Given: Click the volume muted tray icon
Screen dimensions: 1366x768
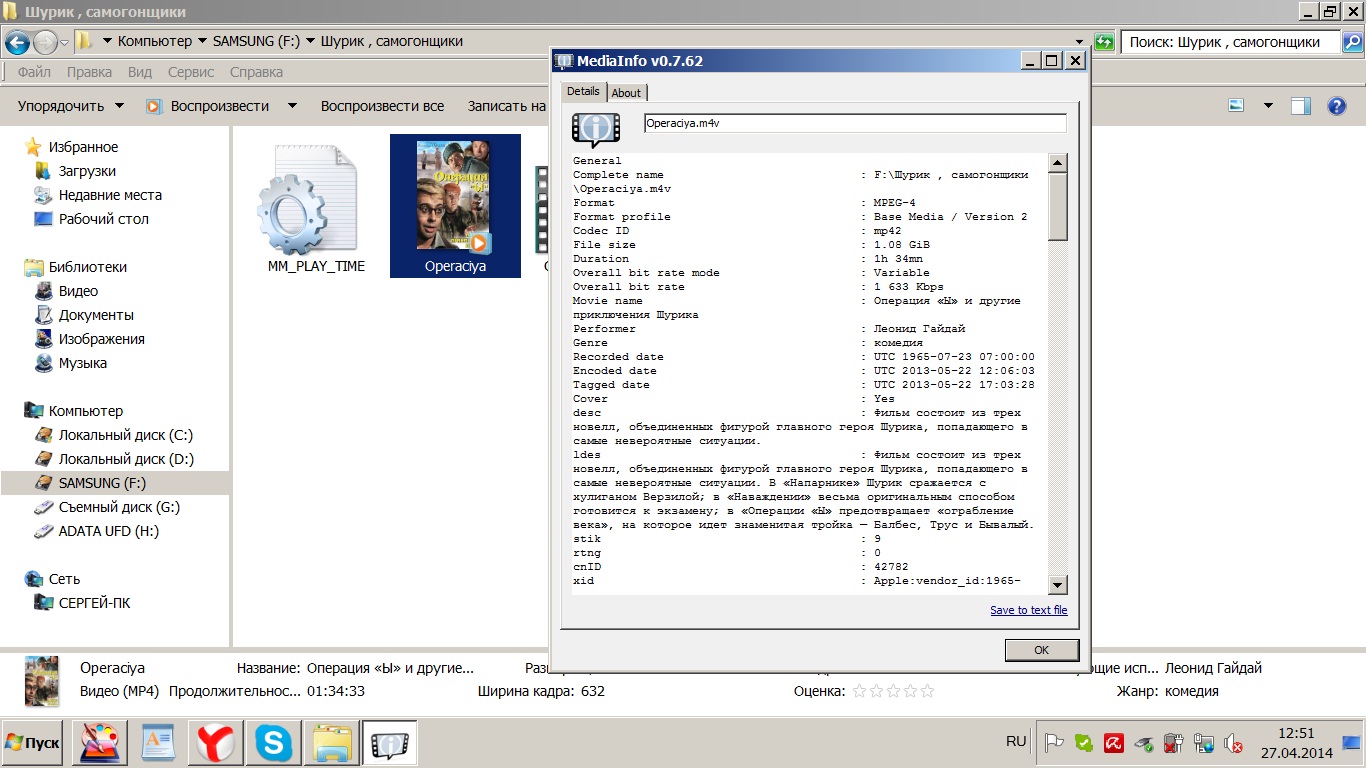Looking at the screenshot, I should tap(1233, 743).
